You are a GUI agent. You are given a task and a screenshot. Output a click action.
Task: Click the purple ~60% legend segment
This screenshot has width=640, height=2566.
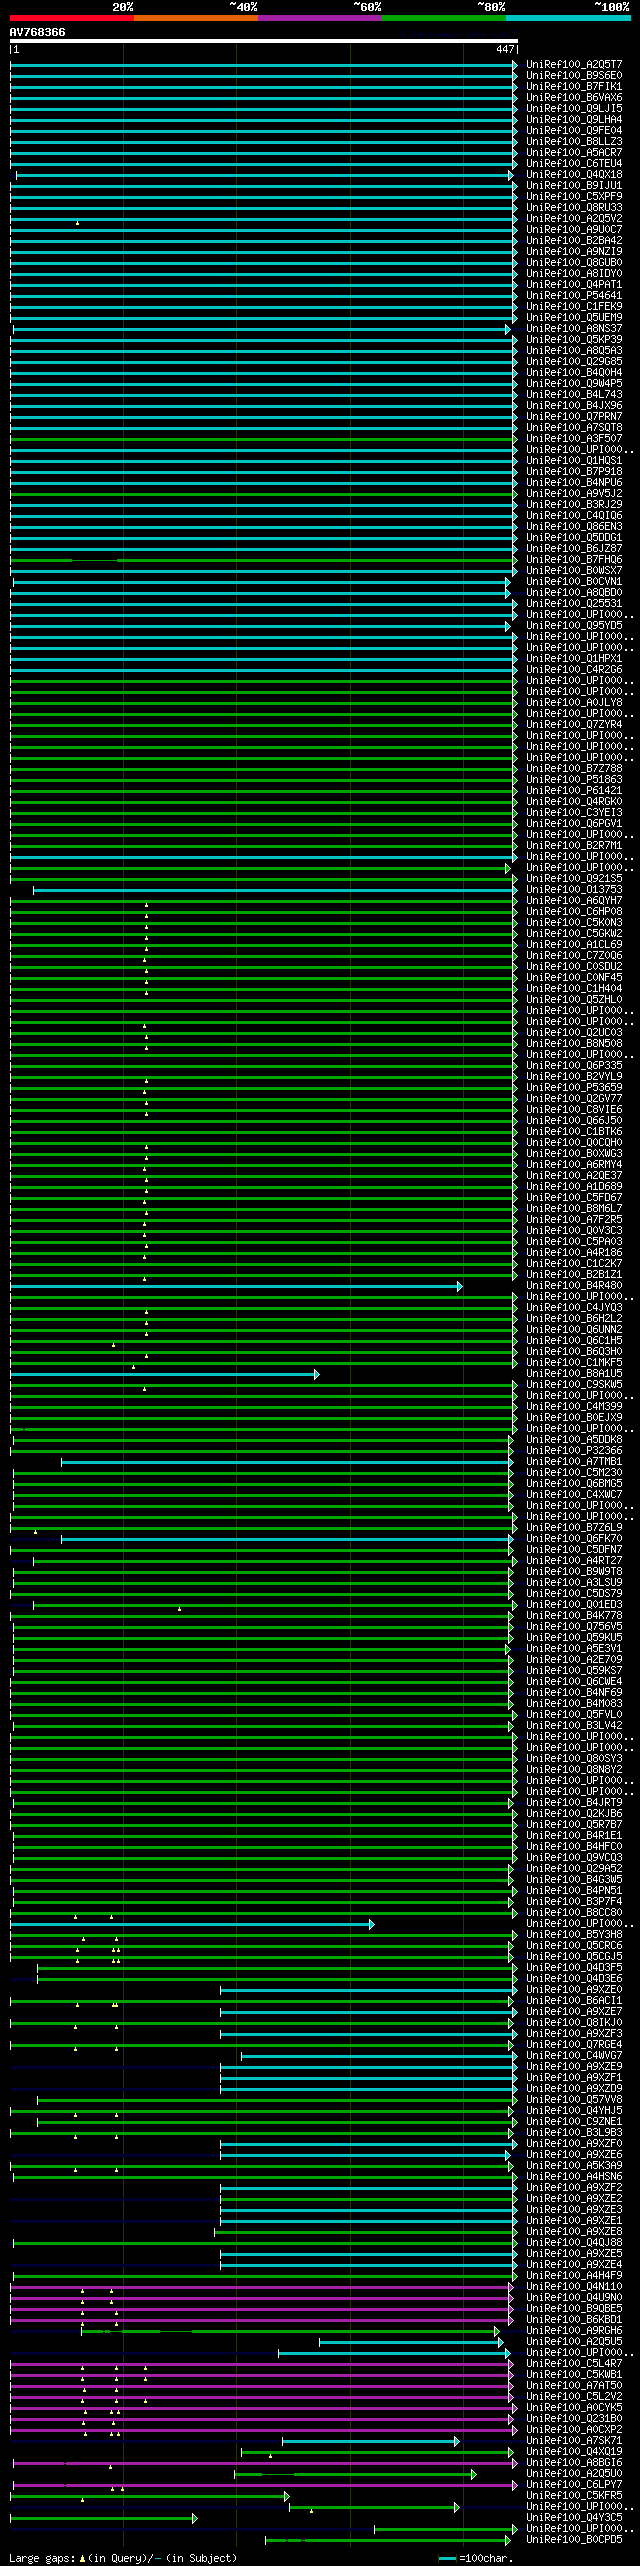[x=320, y=18]
